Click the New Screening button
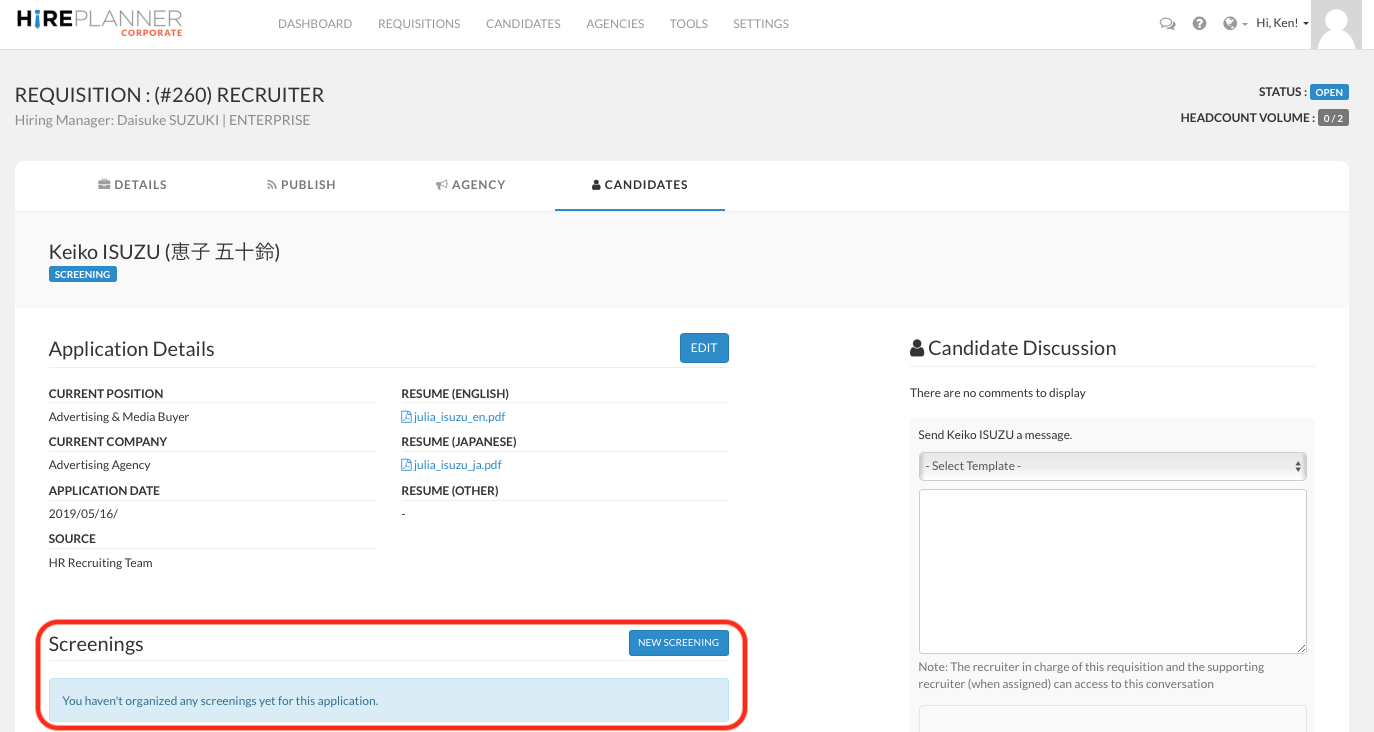 click(x=678, y=642)
